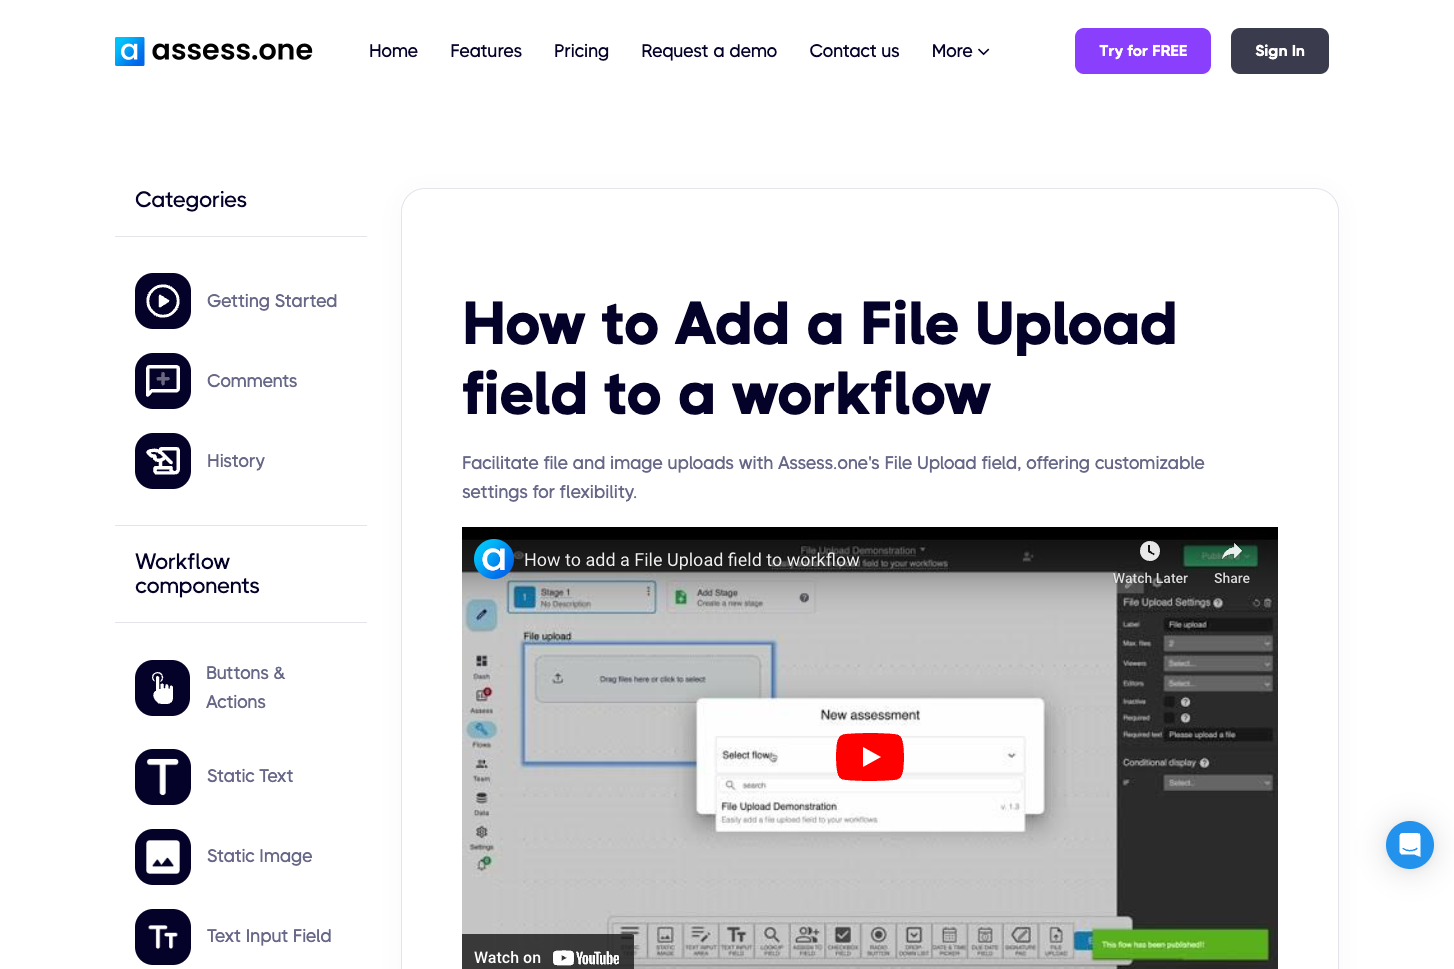Expand the More navigation dropdown
1454x969 pixels.
point(958,51)
